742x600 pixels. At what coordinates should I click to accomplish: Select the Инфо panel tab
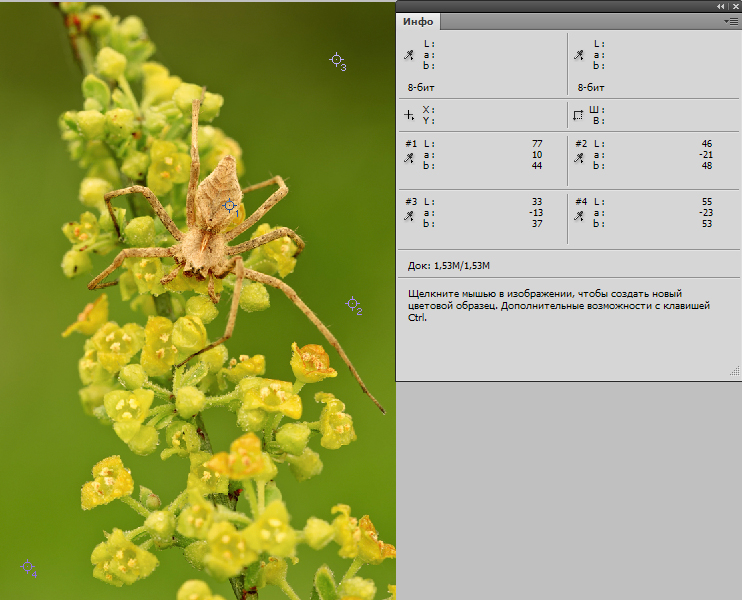pos(417,21)
